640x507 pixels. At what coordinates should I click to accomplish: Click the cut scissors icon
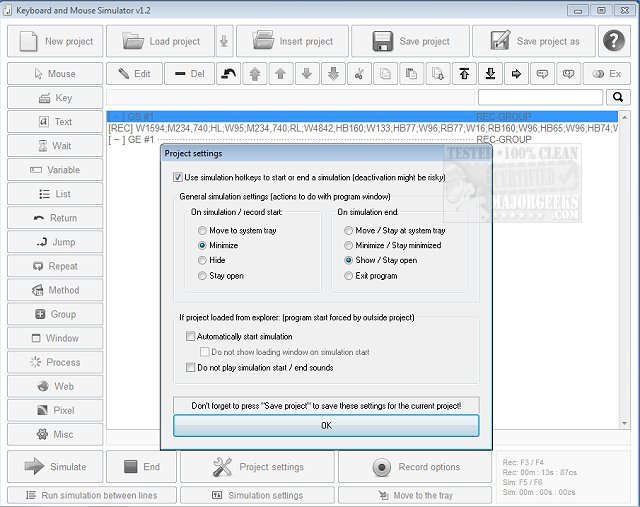click(359, 74)
